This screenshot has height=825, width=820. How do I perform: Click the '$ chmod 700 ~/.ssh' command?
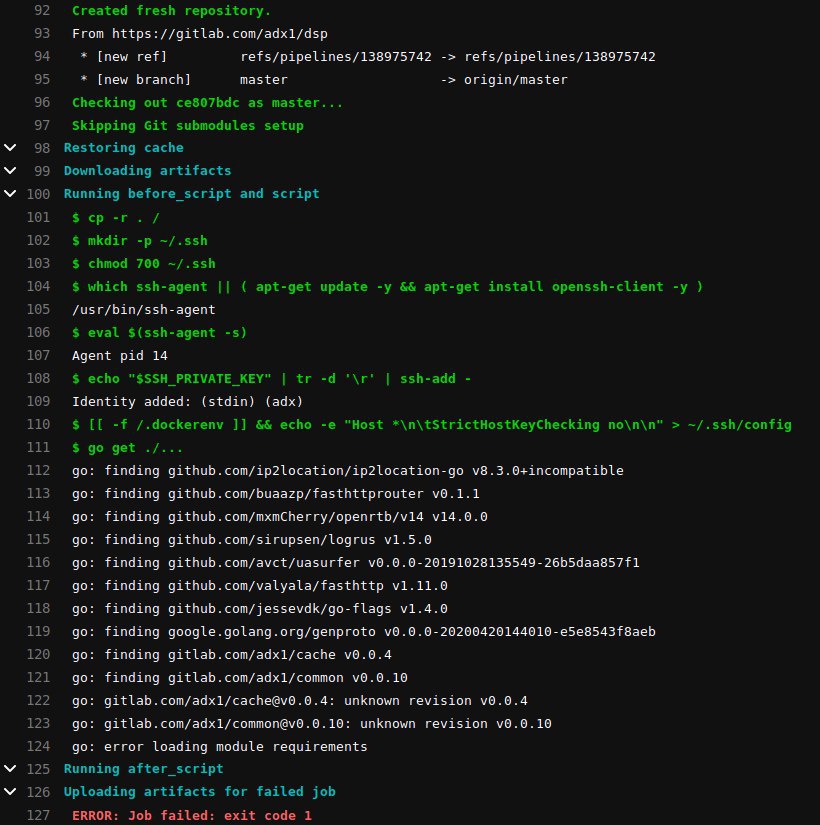tap(144, 264)
